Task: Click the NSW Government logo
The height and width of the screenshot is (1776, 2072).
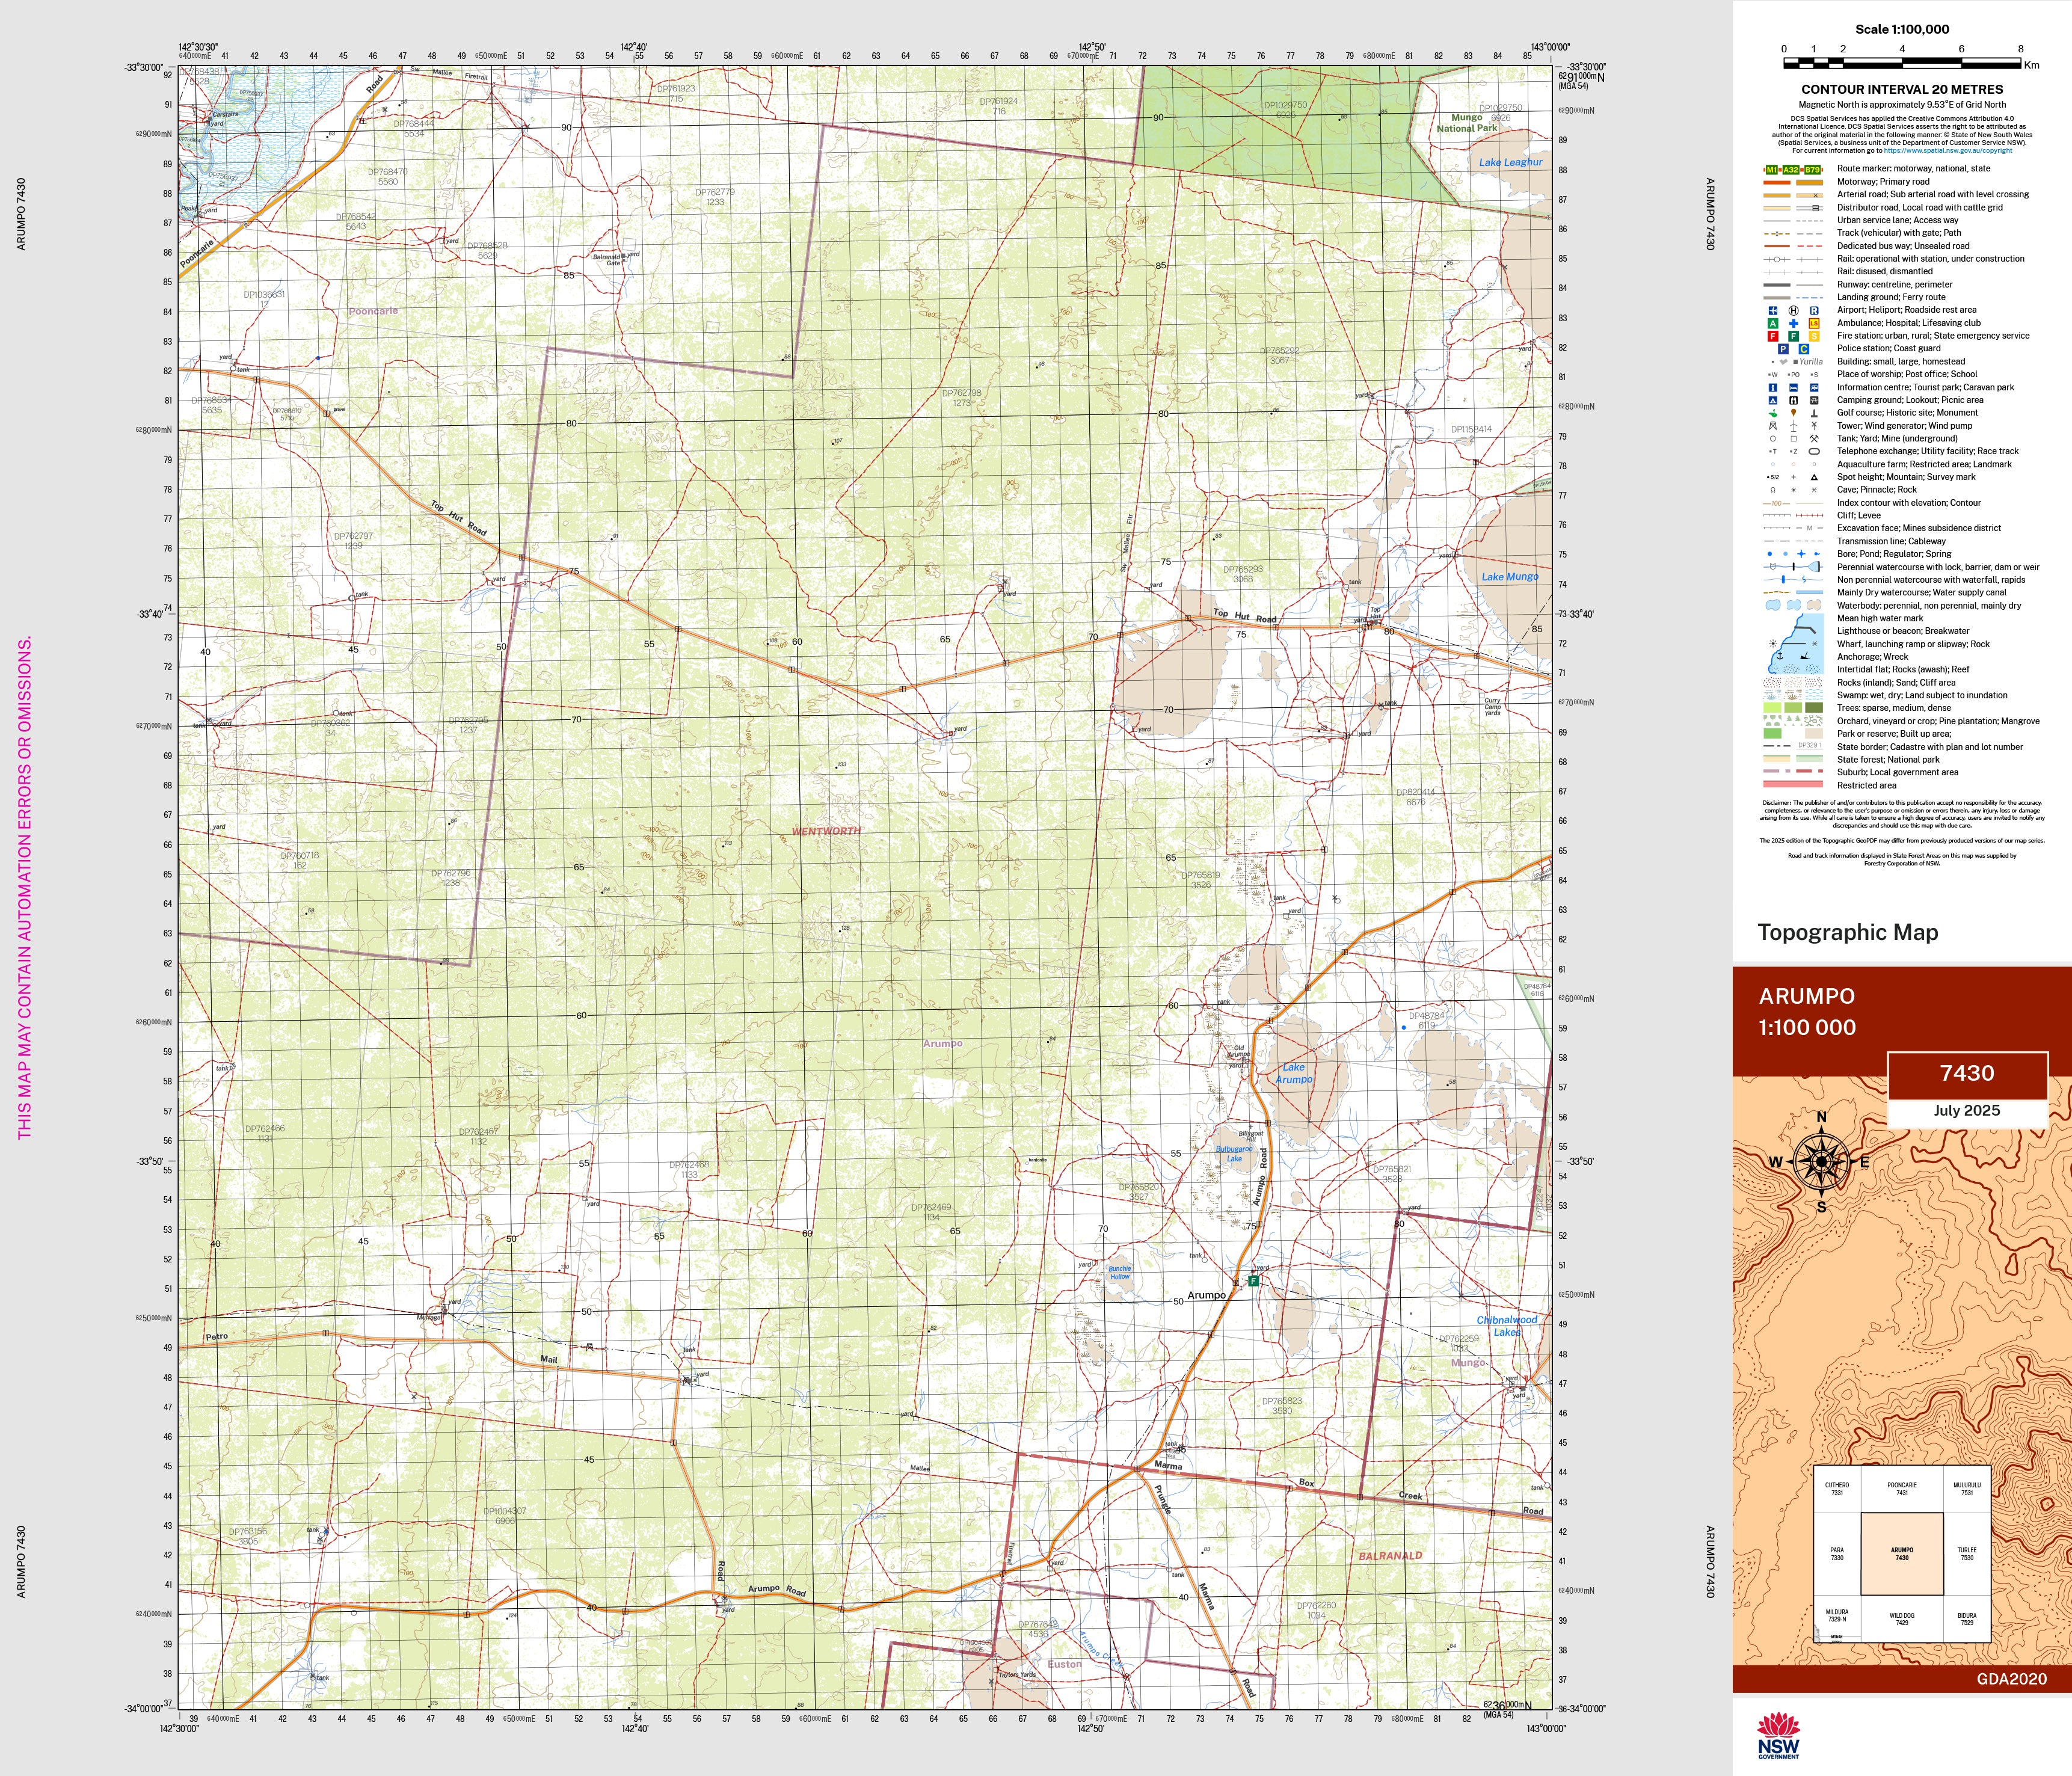Action: pyautogui.click(x=1778, y=1735)
